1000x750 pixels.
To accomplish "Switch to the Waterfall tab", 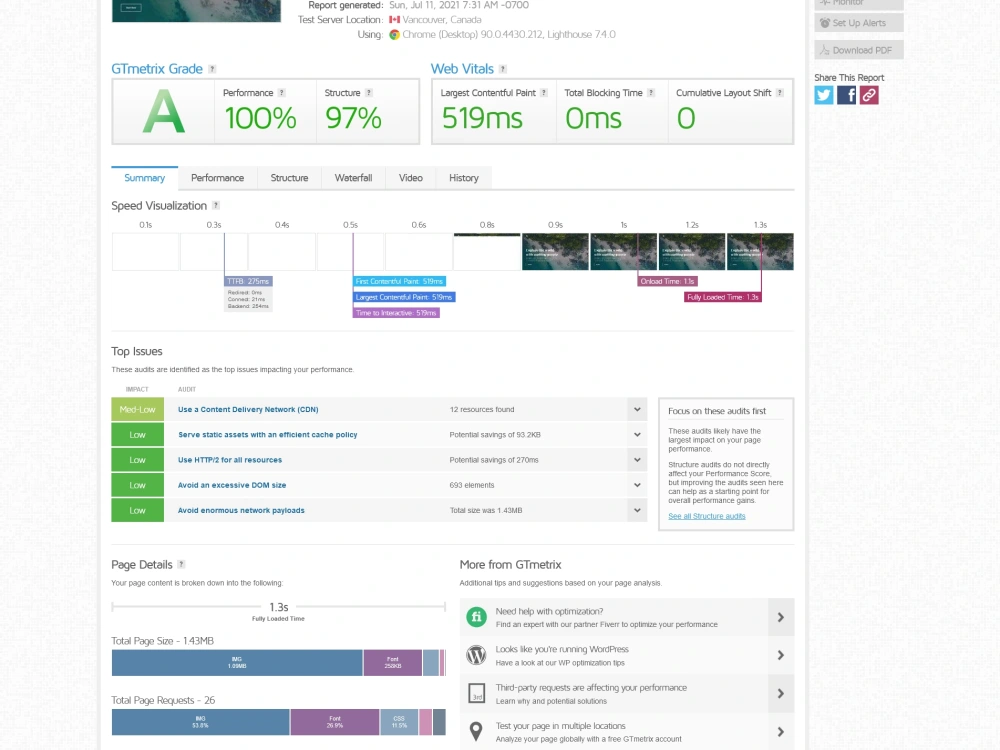I will coord(353,178).
